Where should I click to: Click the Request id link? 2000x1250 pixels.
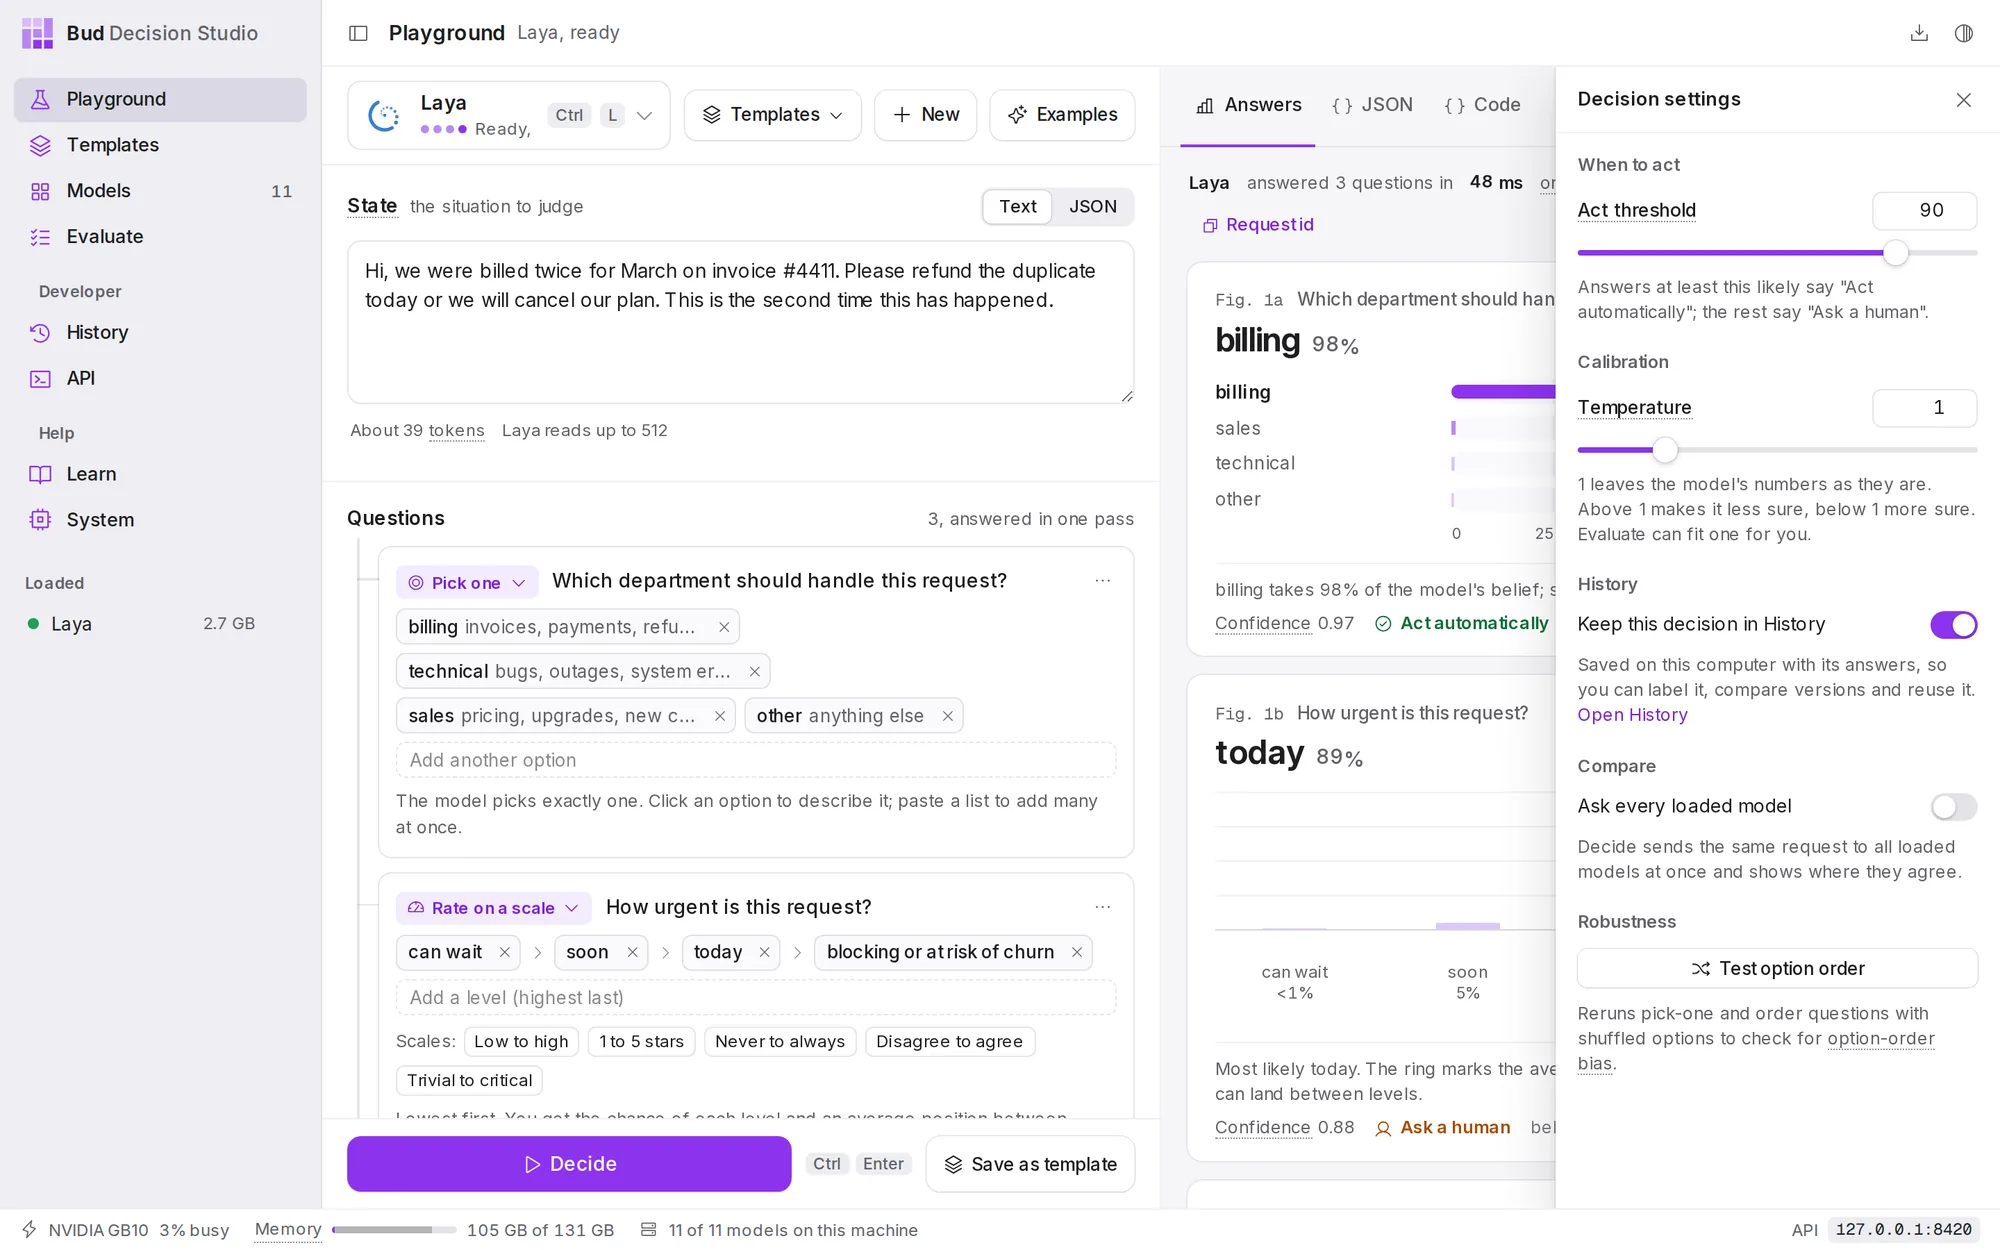click(x=1258, y=225)
